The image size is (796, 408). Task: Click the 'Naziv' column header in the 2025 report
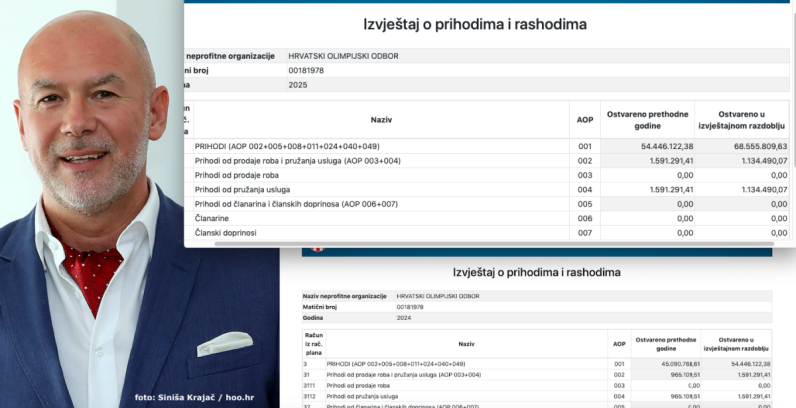pyautogui.click(x=381, y=120)
